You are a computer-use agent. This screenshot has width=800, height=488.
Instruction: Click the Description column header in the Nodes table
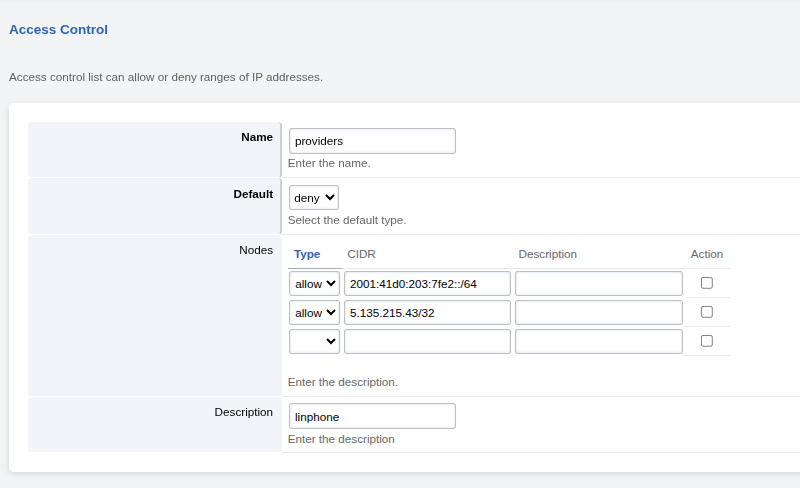click(x=547, y=254)
